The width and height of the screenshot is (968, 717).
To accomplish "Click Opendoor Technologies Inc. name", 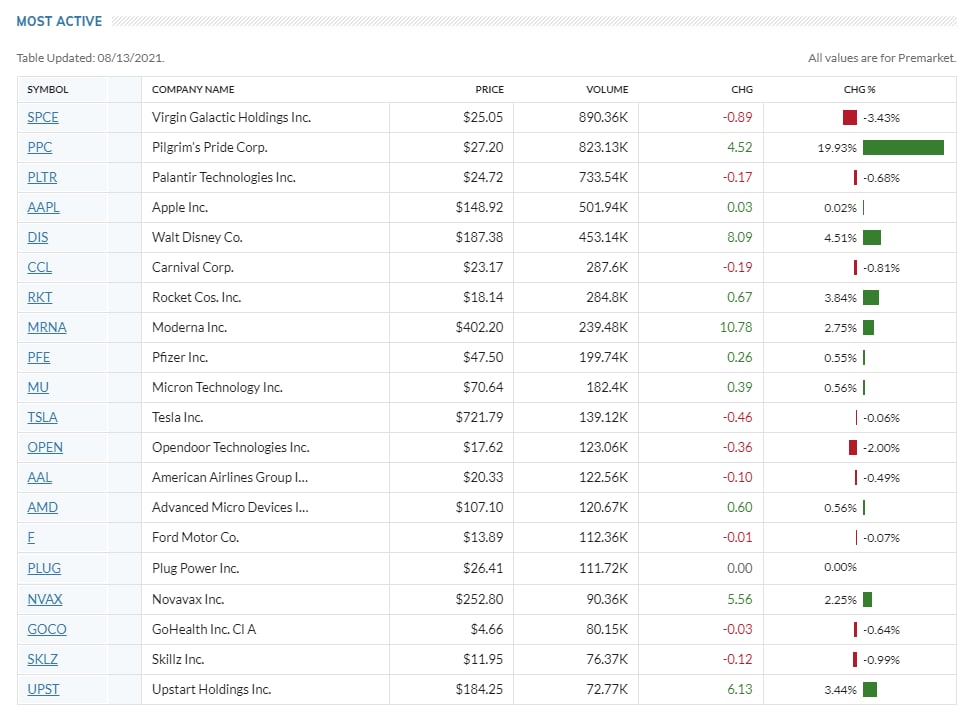I will [231, 447].
